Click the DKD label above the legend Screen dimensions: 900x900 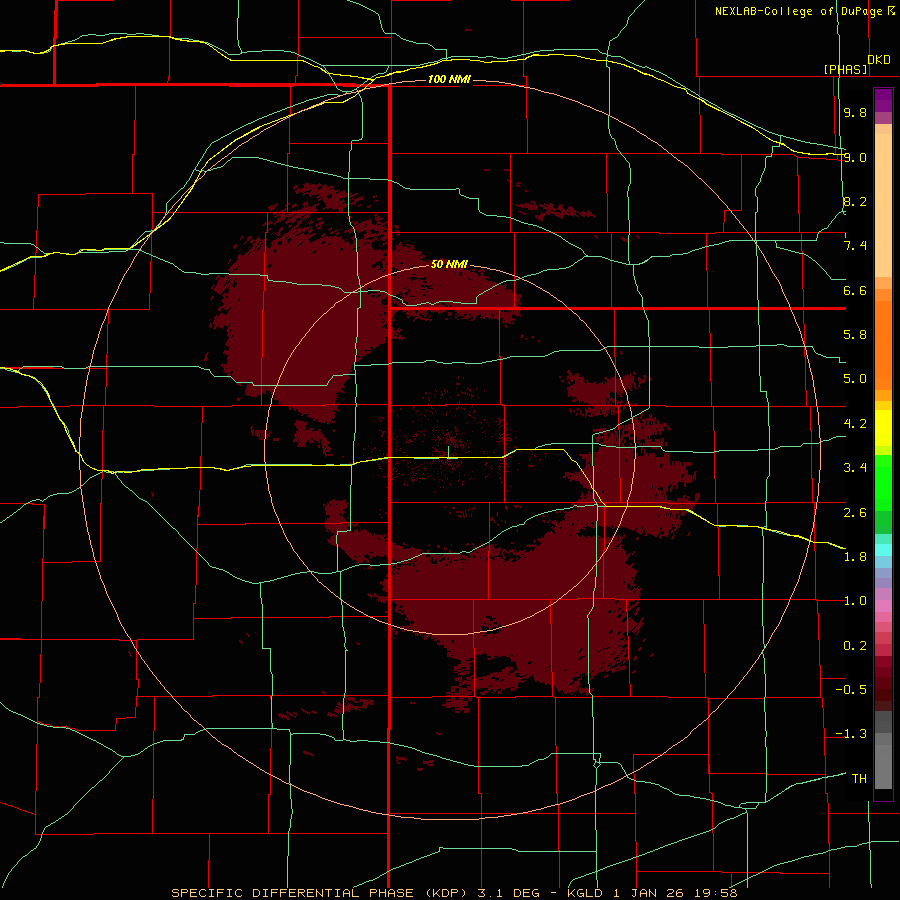click(879, 60)
